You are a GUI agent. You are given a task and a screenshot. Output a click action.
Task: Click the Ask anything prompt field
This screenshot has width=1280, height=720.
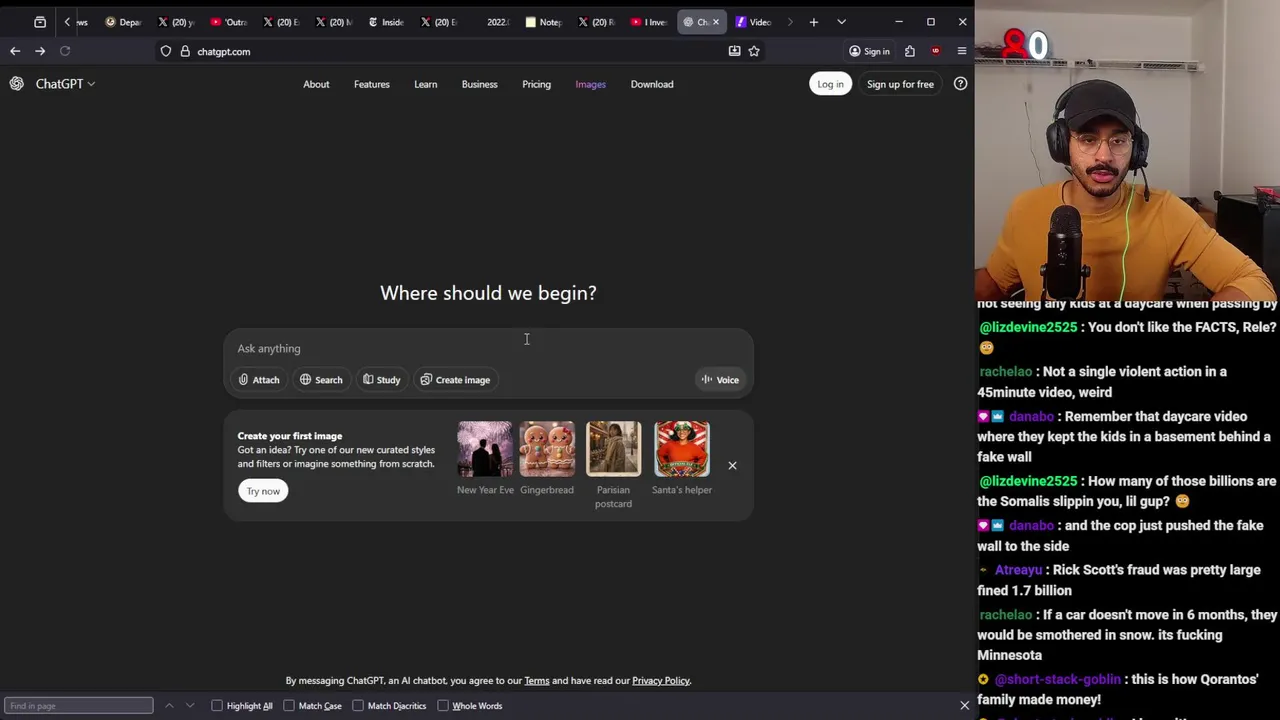point(488,348)
